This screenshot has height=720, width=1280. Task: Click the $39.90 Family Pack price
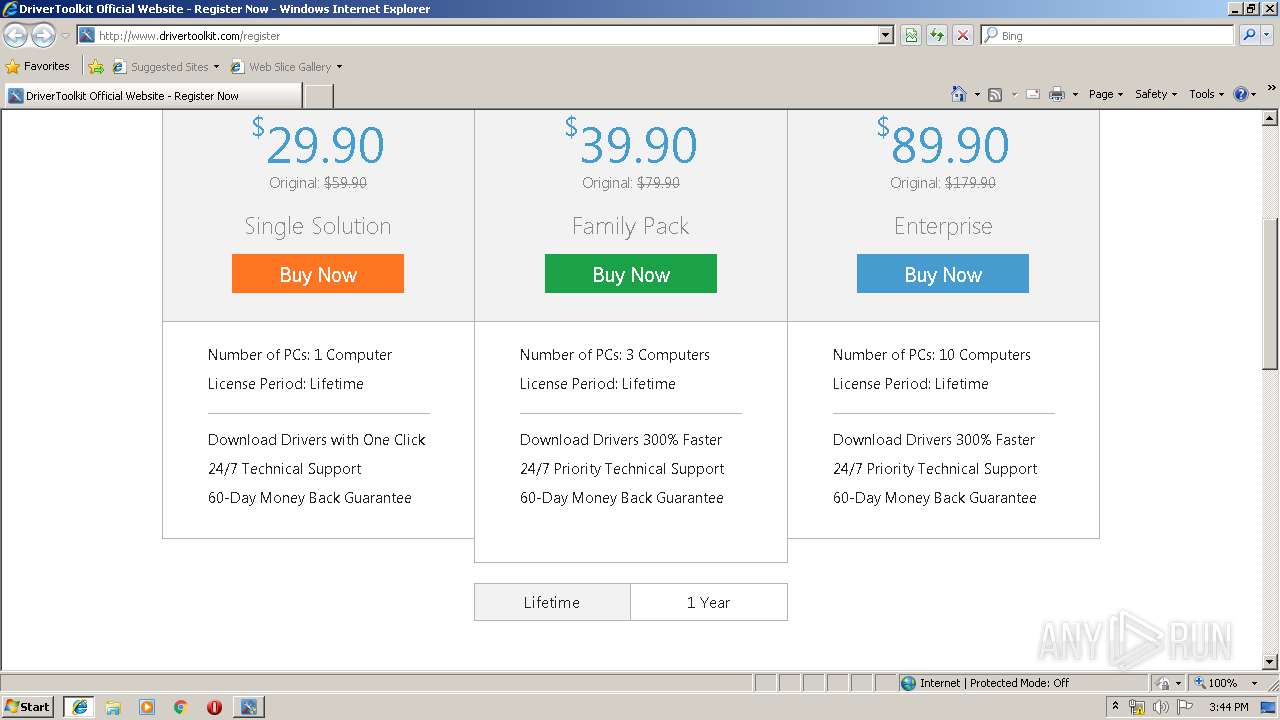[x=631, y=143]
